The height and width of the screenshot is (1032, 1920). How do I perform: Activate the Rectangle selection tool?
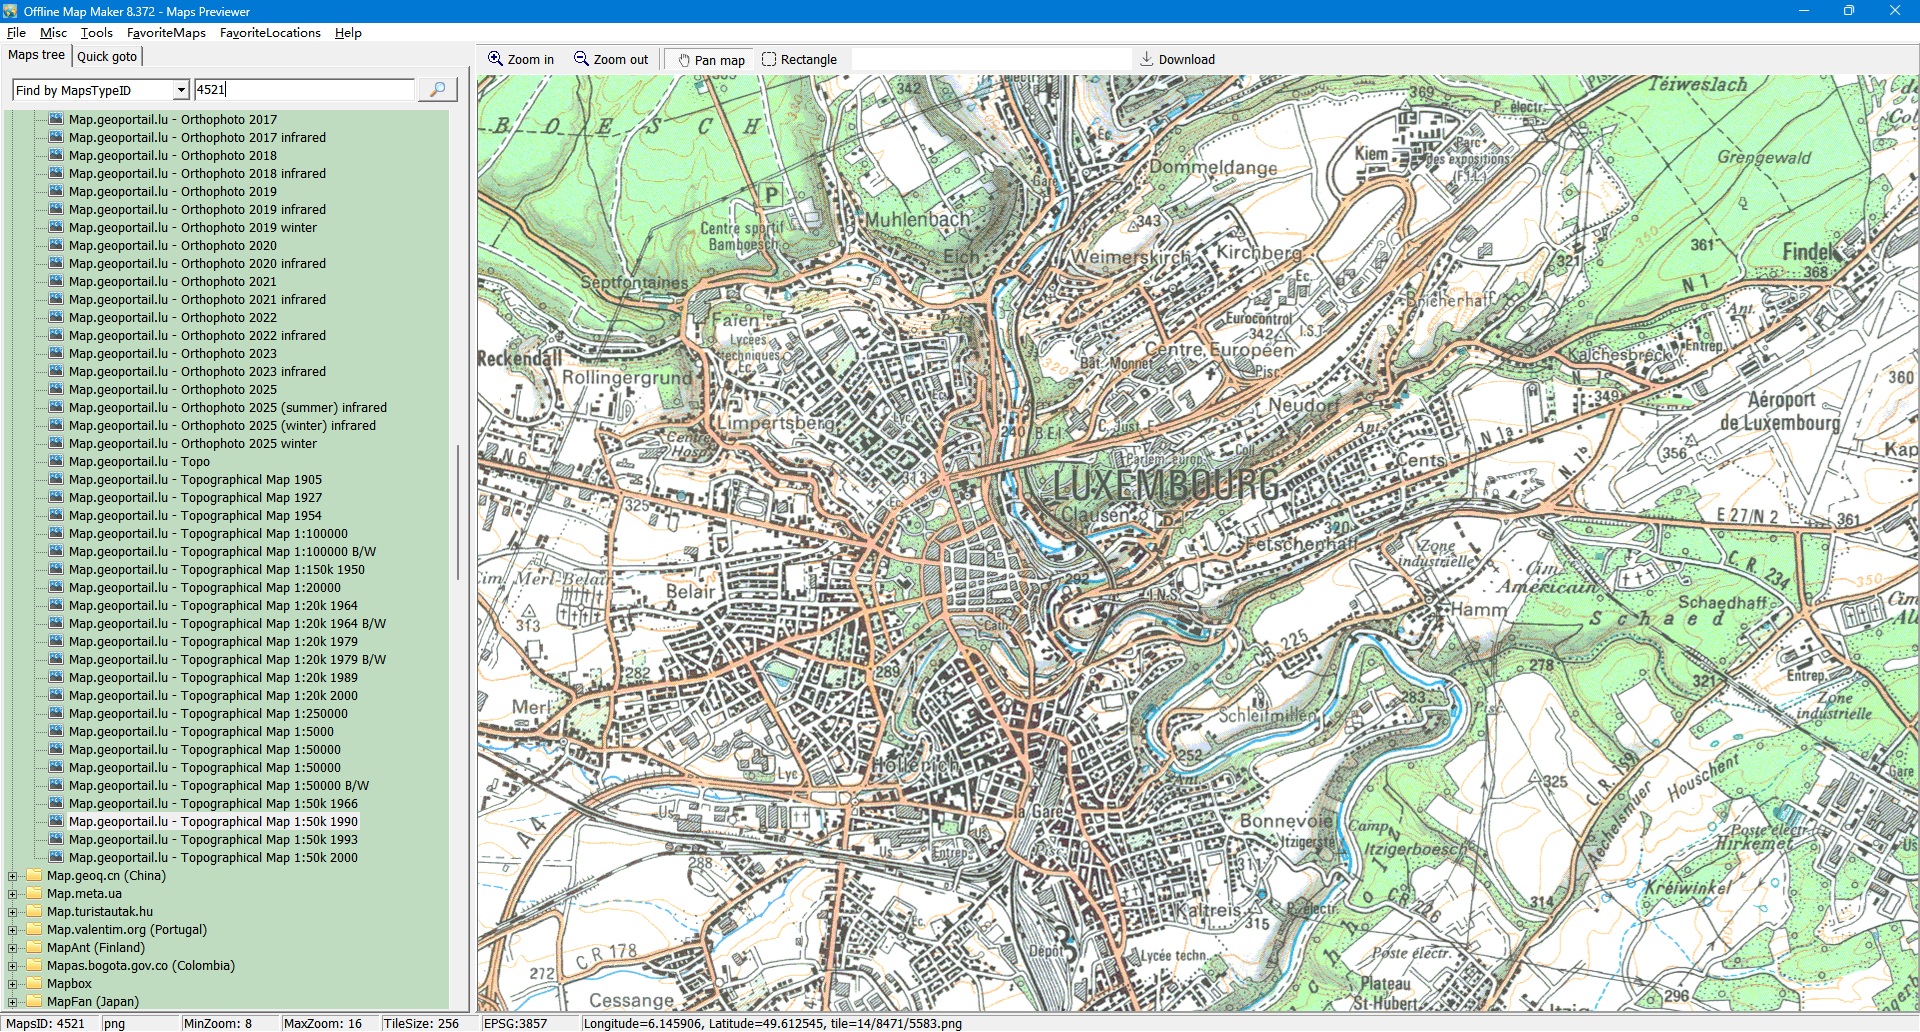pos(769,59)
